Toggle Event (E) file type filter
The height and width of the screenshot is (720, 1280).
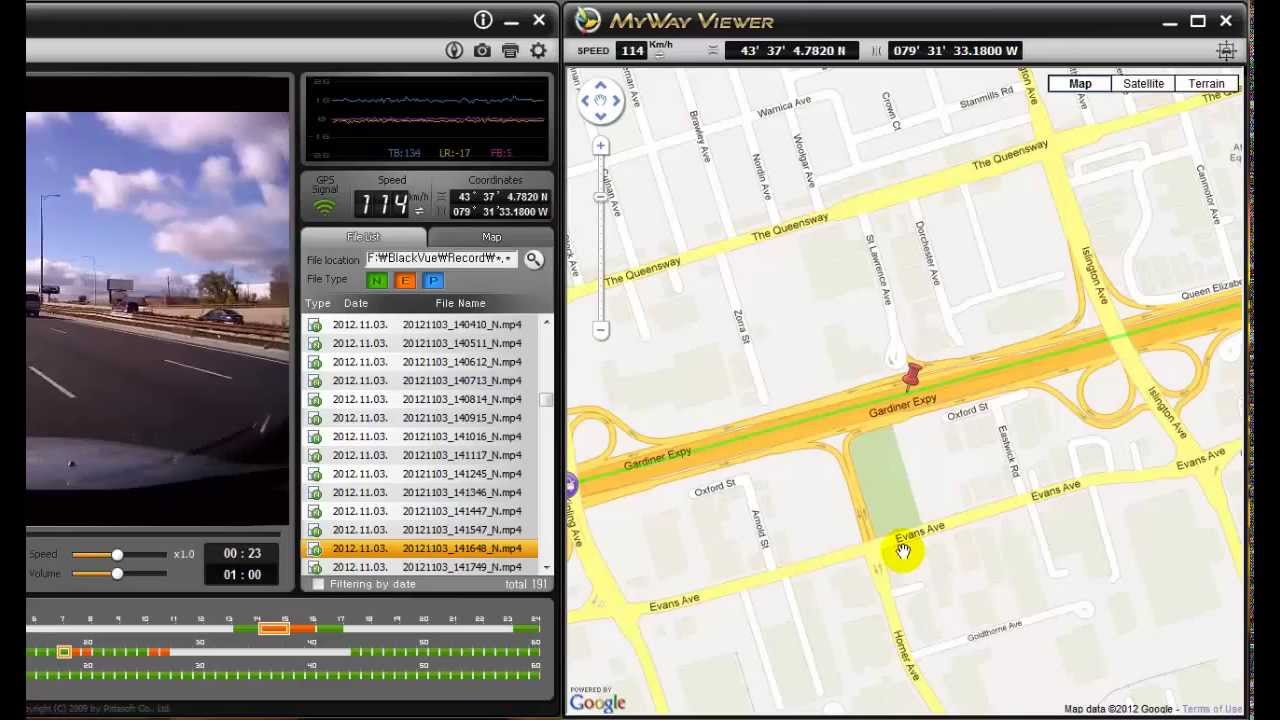pyautogui.click(x=405, y=281)
